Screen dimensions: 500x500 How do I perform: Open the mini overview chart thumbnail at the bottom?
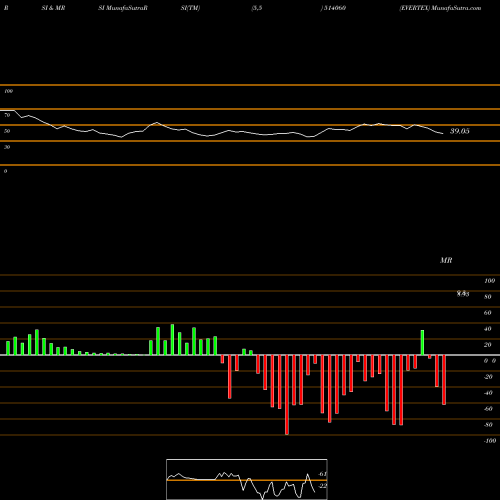(247, 479)
